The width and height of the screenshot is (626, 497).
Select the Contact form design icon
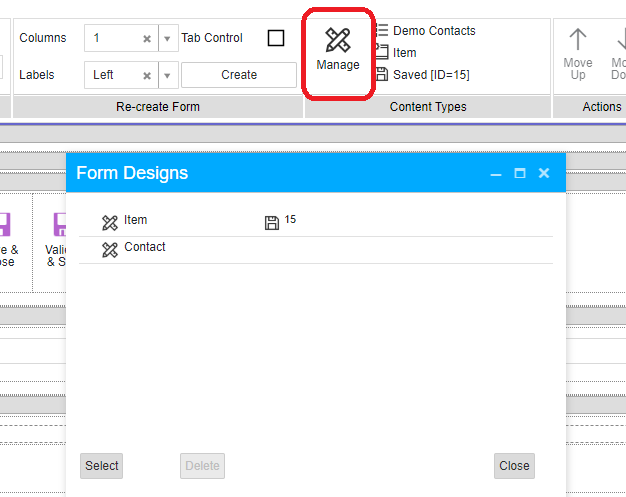pyautogui.click(x=110, y=249)
